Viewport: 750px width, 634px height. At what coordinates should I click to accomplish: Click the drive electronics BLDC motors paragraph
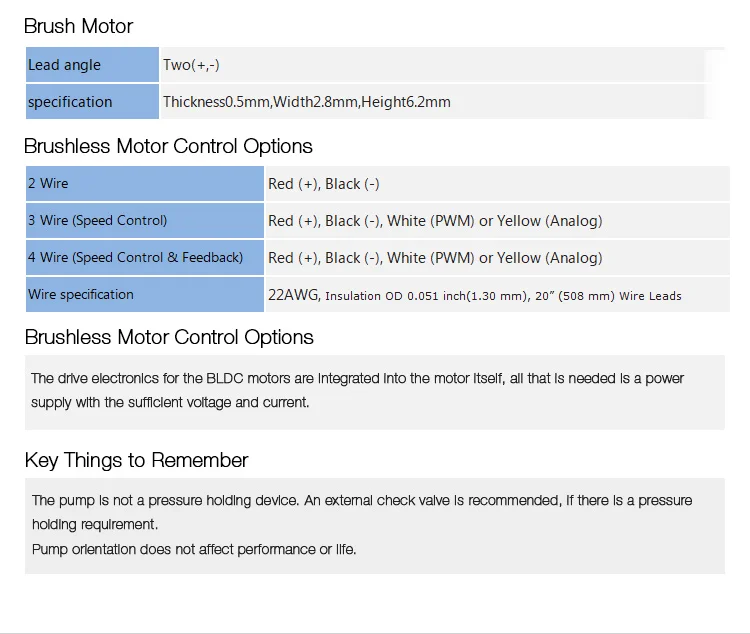[357, 390]
